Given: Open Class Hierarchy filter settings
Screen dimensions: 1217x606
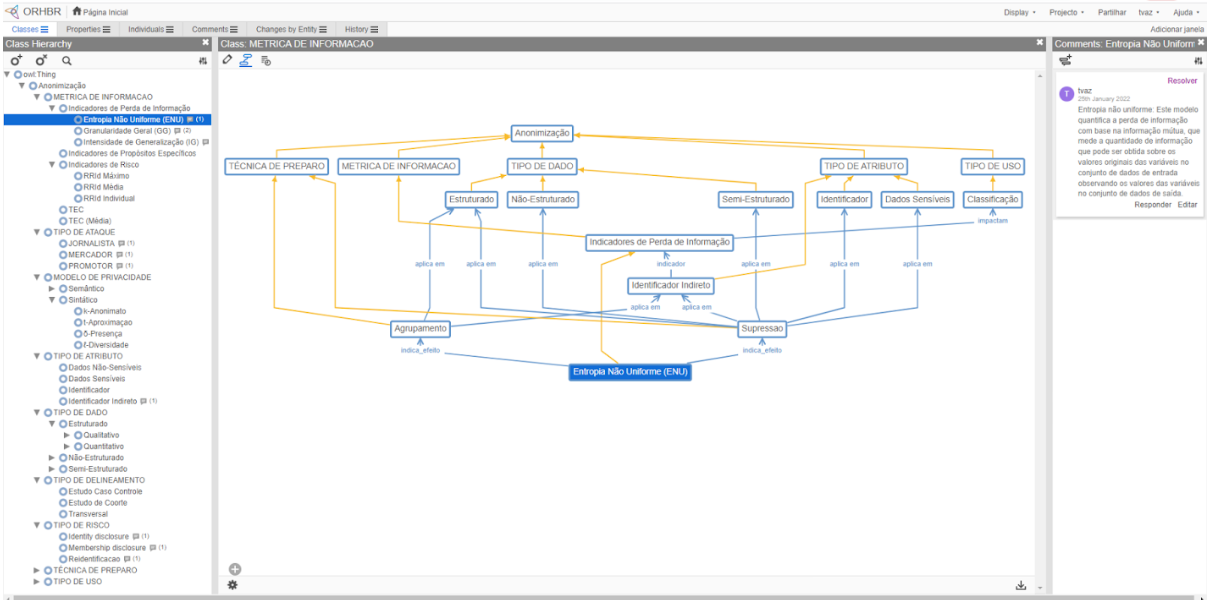Looking at the screenshot, I should 203,61.
